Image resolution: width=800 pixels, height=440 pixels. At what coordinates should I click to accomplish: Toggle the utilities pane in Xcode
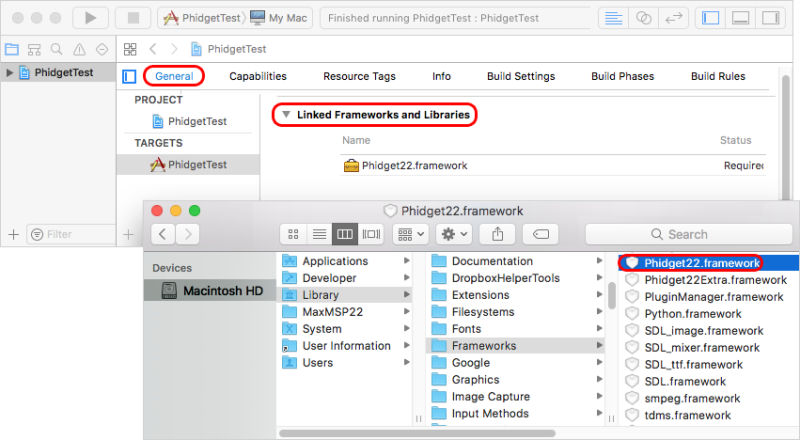(770, 18)
